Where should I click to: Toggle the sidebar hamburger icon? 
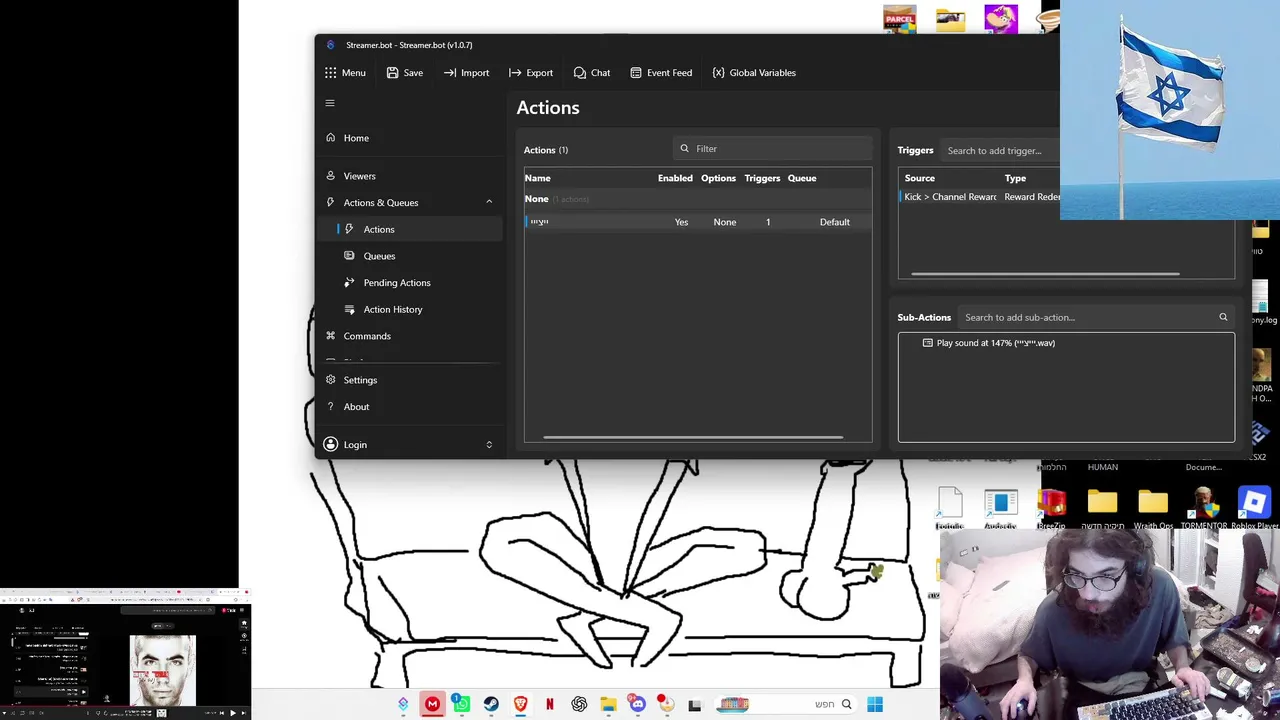click(x=330, y=103)
